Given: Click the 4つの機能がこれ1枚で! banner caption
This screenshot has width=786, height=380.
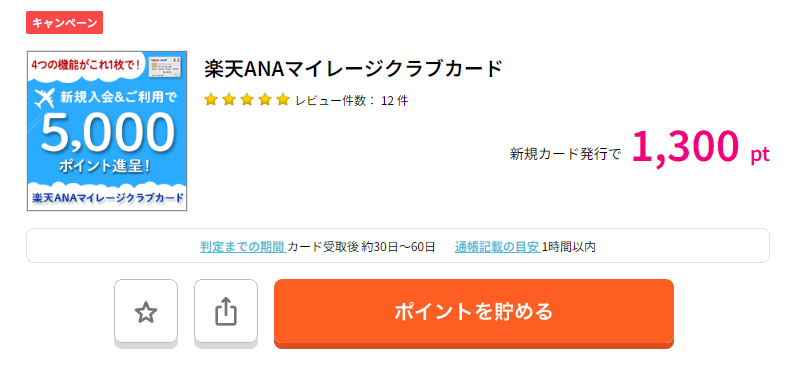Looking at the screenshot, I should (85, 65).
